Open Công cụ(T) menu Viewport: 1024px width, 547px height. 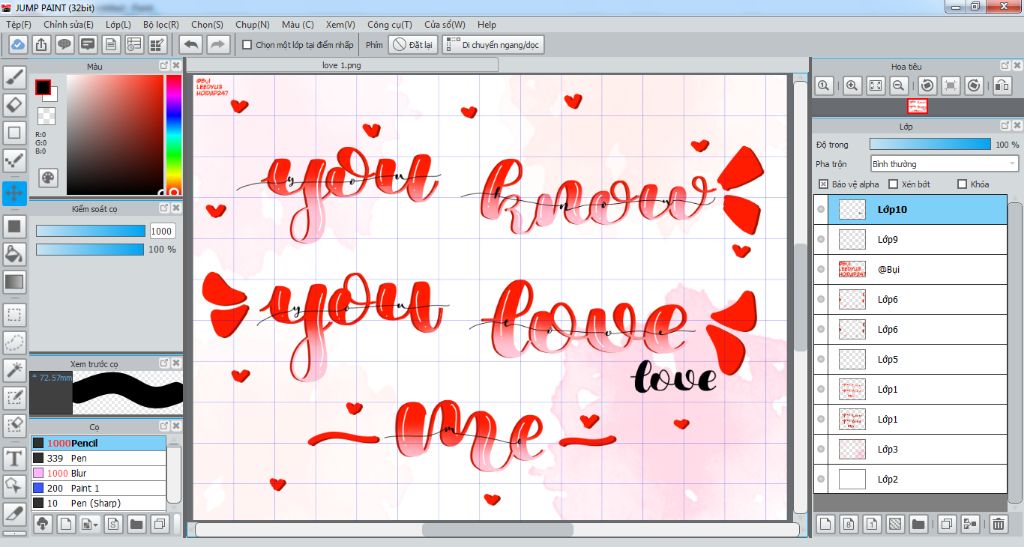(x=389, y=24)
